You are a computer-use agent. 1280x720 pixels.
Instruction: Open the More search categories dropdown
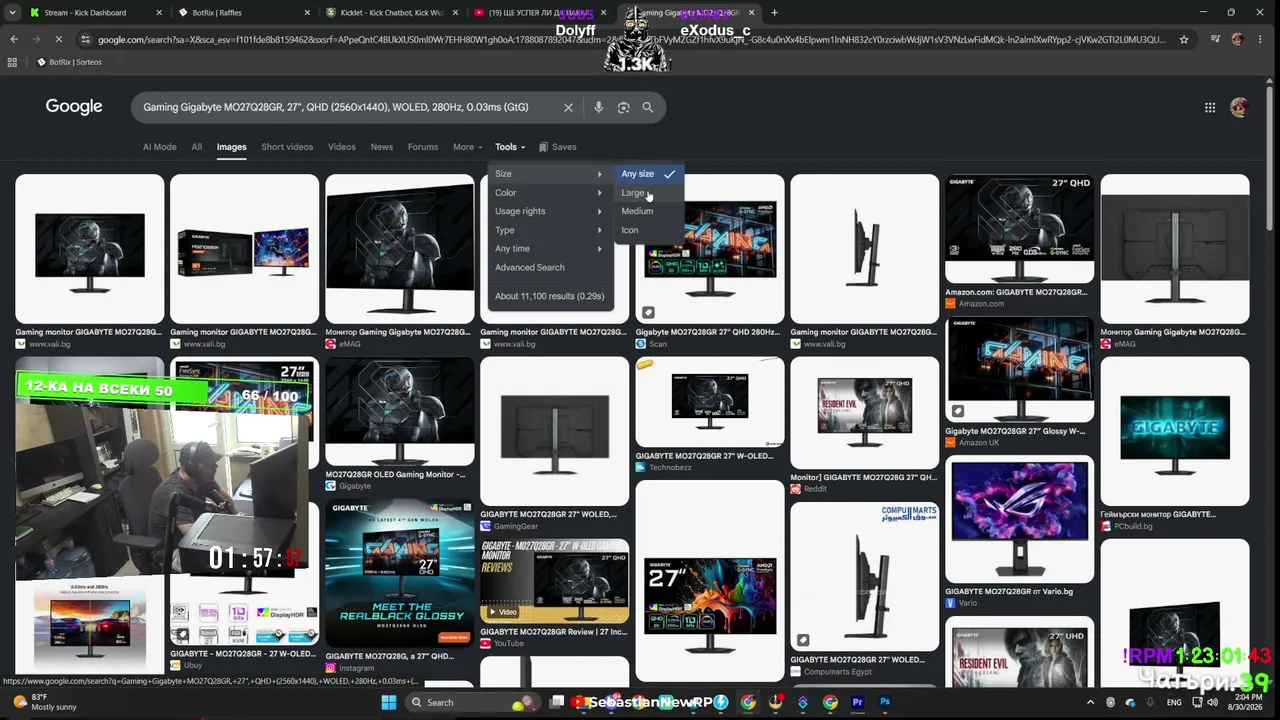point(467,147)
